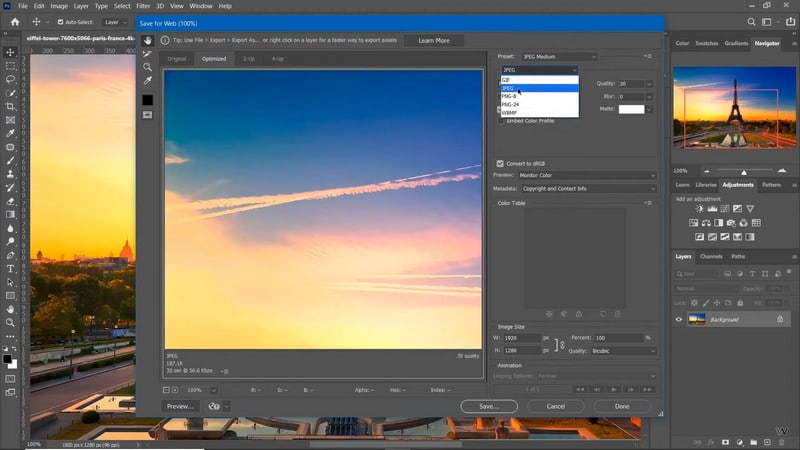Toggle slices visibility in Save for Web
The height and width of the screenshot is (450, 800).
click(x=147, y=115)
